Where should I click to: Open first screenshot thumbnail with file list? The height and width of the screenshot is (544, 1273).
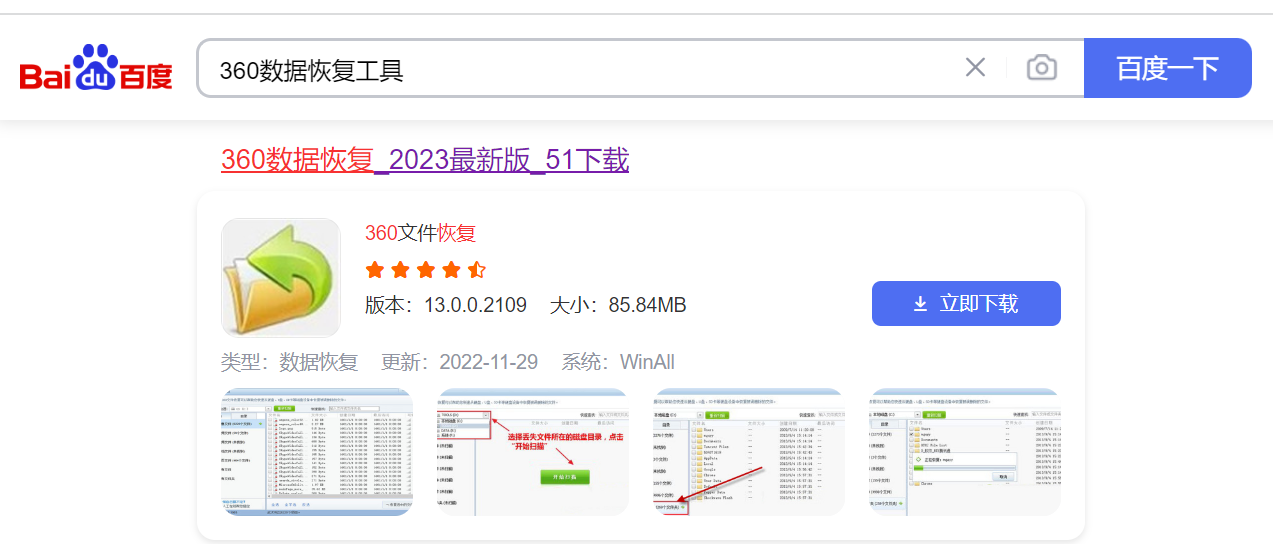pyautogui.click(x=316, y=452)
